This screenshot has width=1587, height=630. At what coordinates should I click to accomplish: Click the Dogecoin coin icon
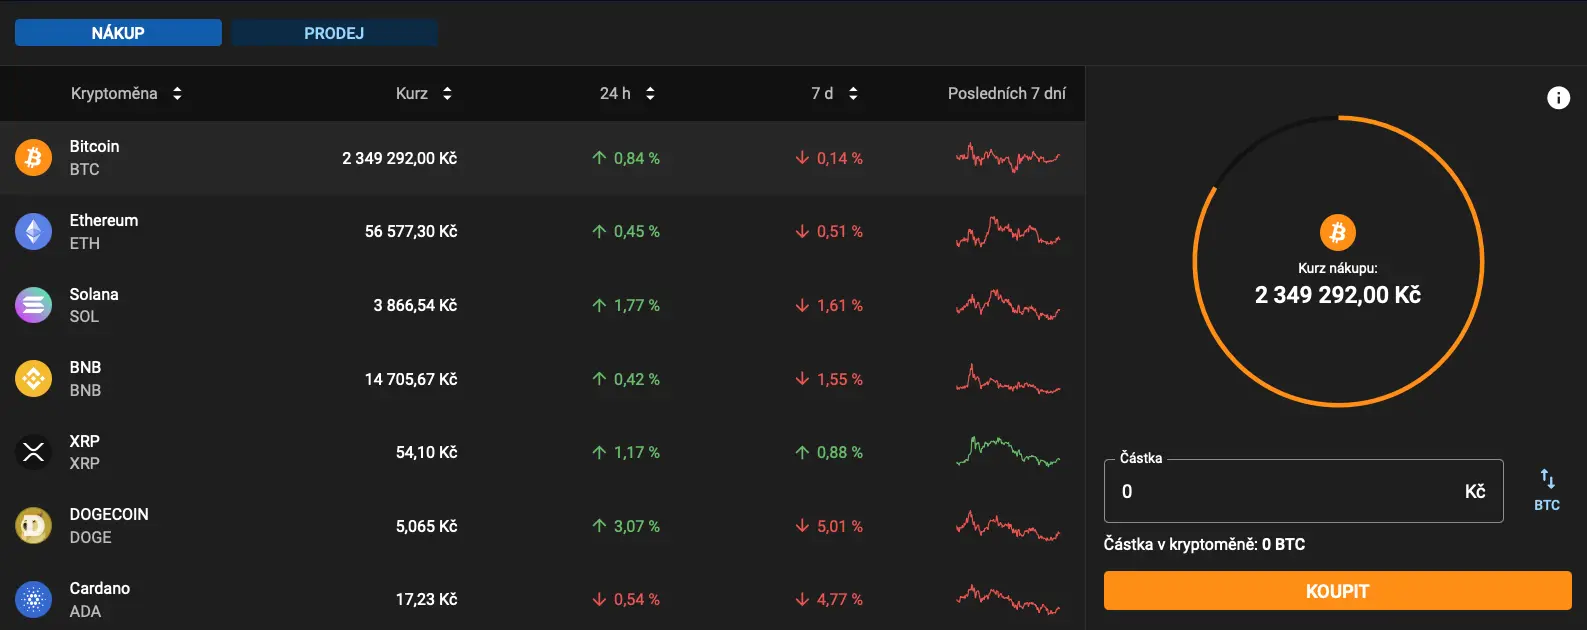pos(33,526)
